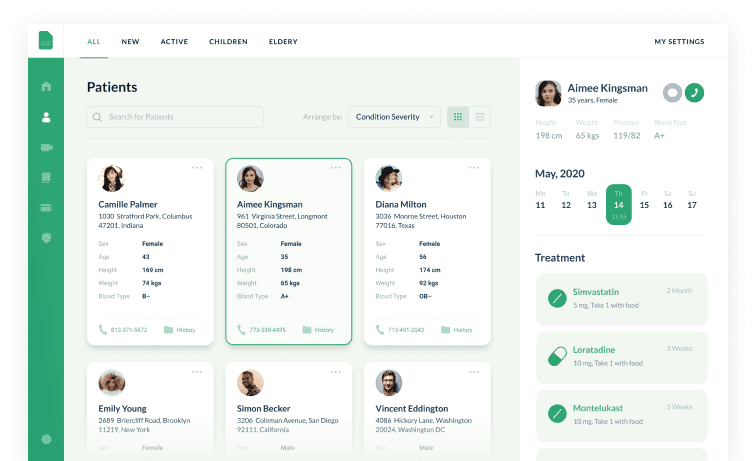Image resolution: width=756 pixels, height=461 pixels.
Task: Click the green phone call icon
Action: point(694,92)
